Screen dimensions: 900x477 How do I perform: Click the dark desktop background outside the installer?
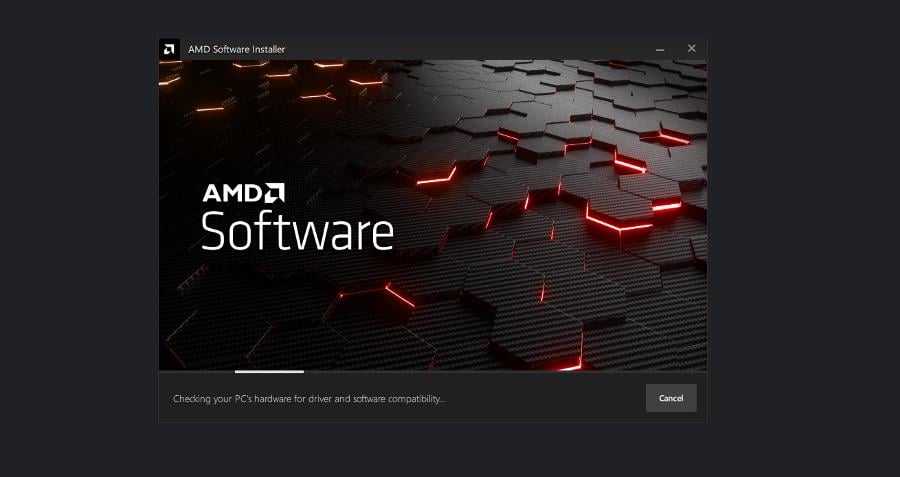pyautogui.click(x=804, y=230)
